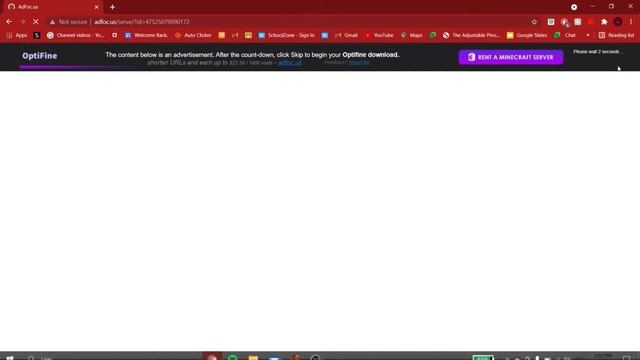Open the Welcome Back bookmark
The image size is (640, 360).
pos(146,36)
